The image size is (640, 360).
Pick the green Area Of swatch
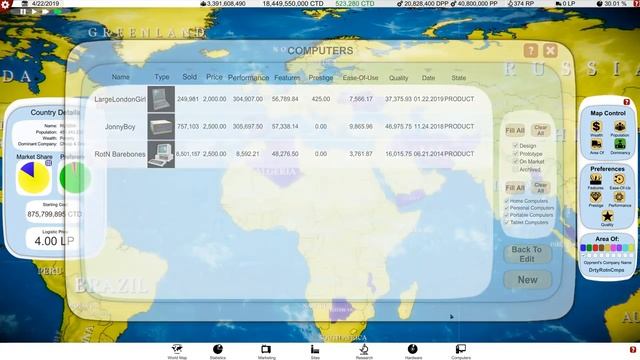[x=589, y=248]
